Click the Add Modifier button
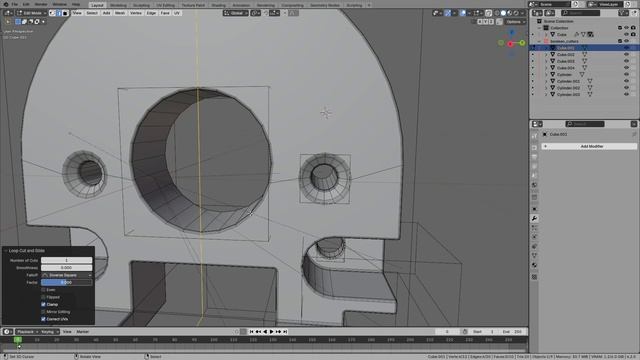 (x=589, y=146)
